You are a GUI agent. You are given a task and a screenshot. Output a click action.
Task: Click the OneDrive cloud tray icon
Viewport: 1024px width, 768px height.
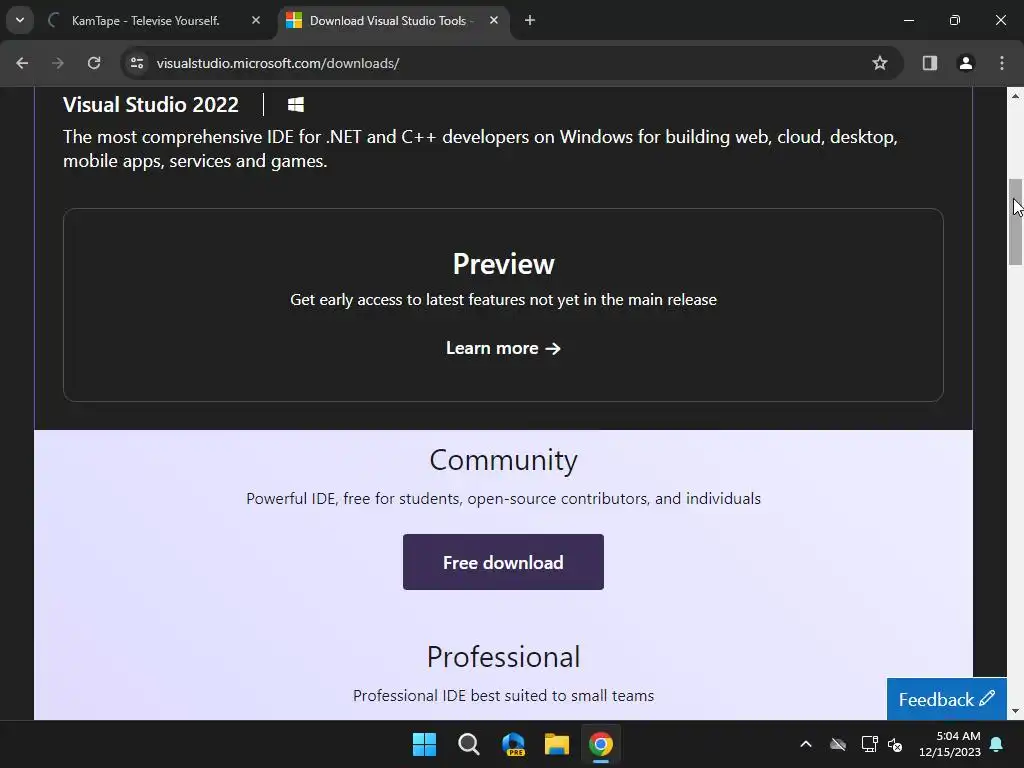[x=838, y=744]
